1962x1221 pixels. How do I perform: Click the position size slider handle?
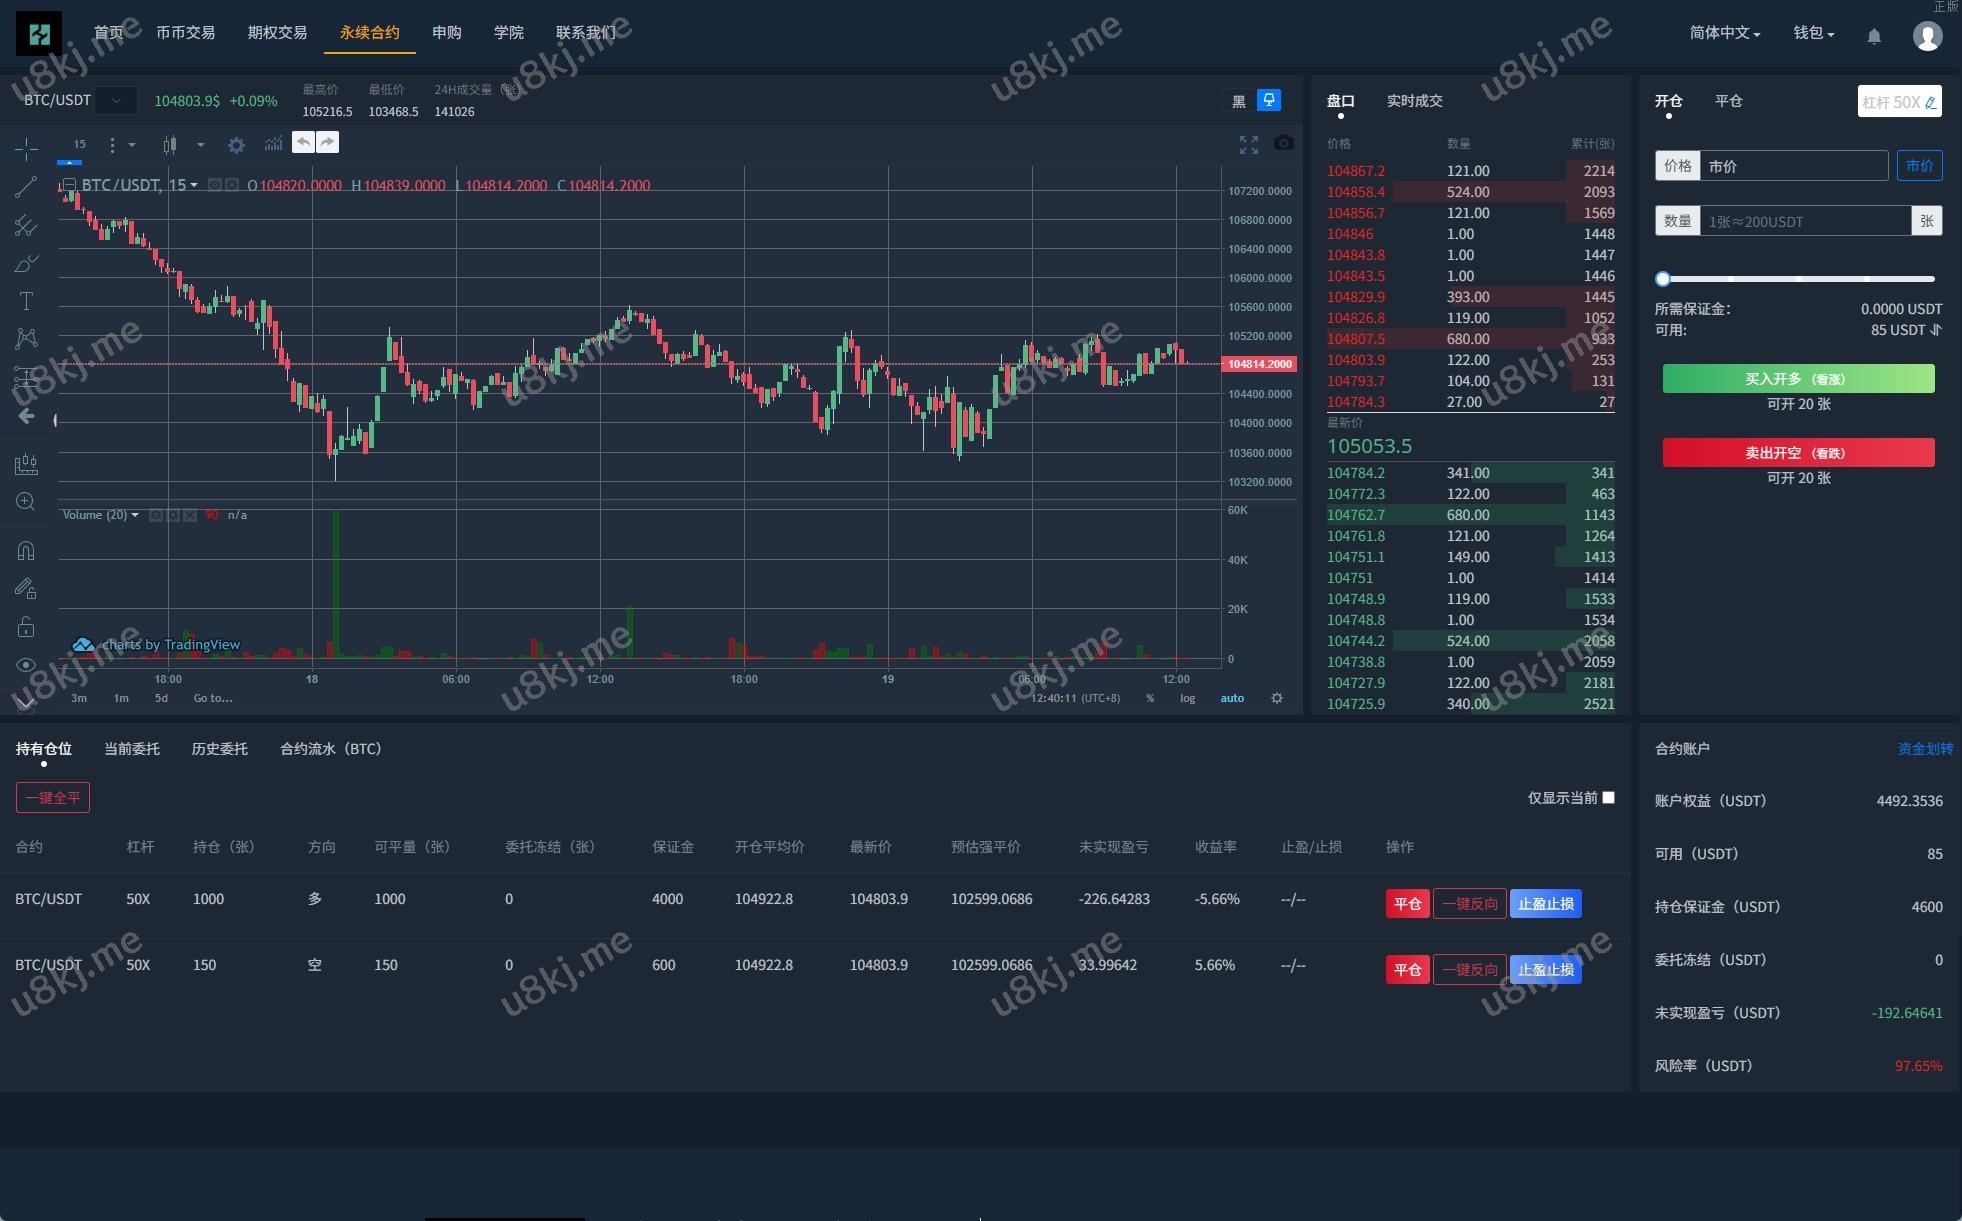point(1662,279)
